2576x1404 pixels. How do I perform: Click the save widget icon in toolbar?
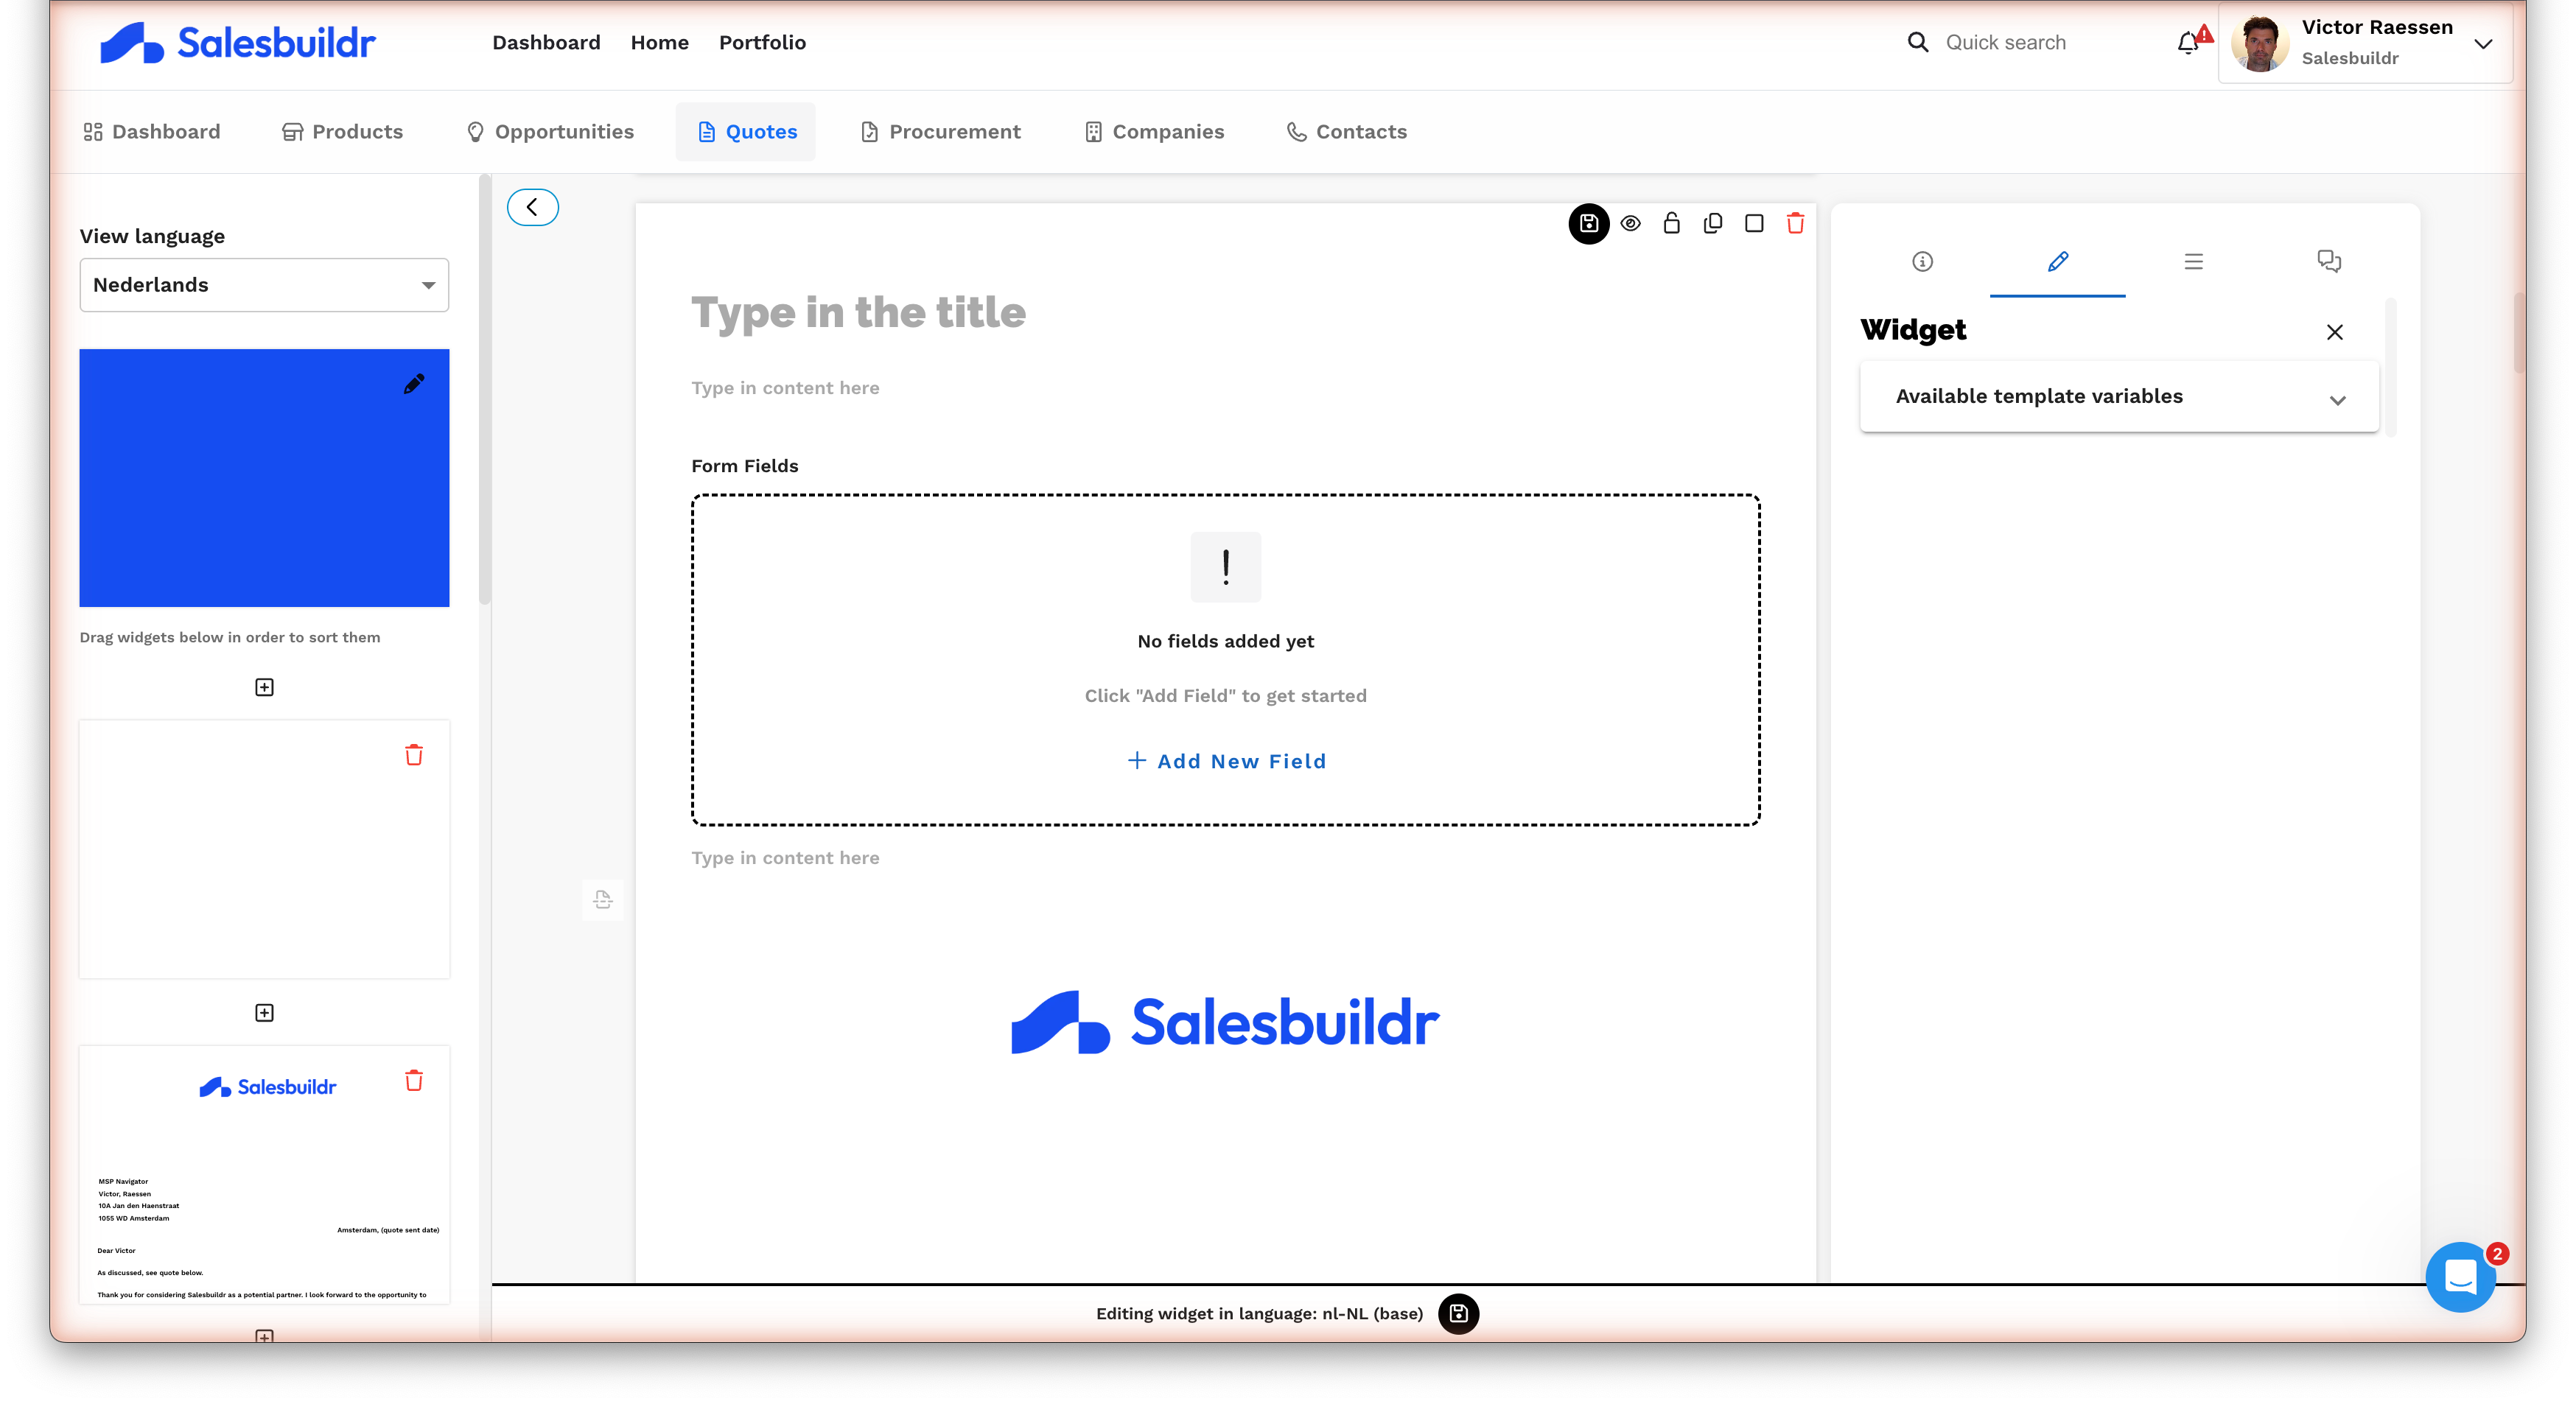[1588, 223]
